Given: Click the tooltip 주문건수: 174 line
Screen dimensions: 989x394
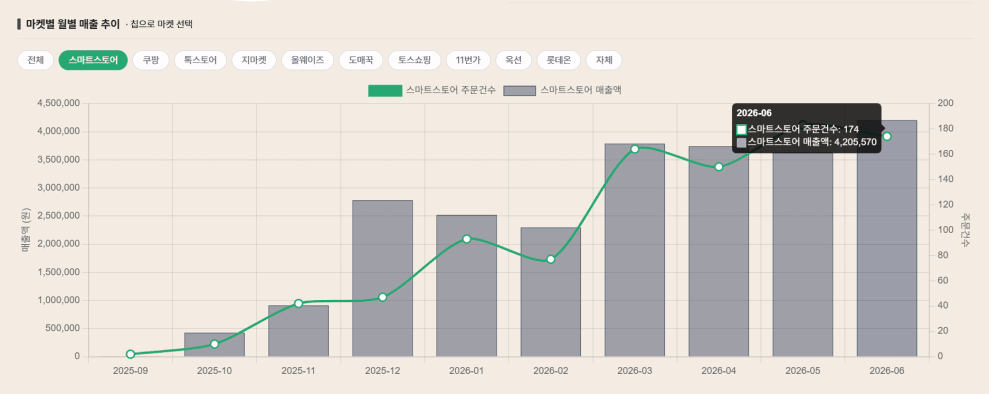Looking at the screenshot, I should (x=797, y=129).
